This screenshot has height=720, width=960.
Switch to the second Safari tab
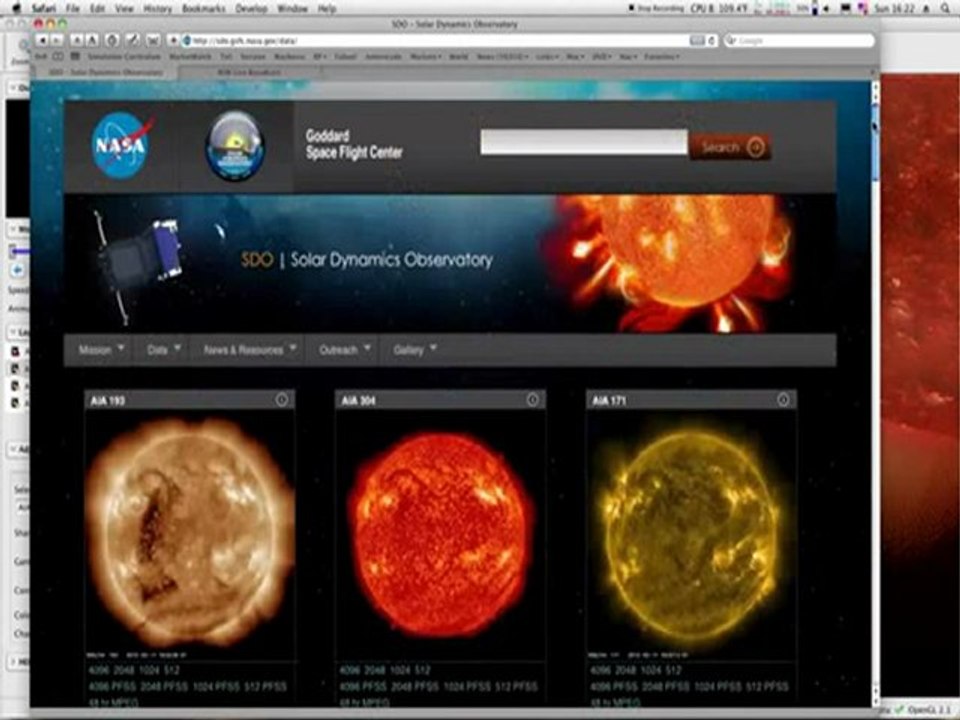pyautogui.click(x=249, y=72)
